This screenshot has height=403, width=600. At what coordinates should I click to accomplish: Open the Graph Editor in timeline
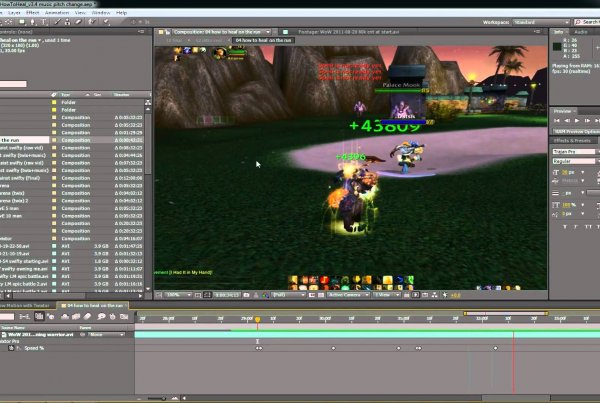[x=124, y=317]
